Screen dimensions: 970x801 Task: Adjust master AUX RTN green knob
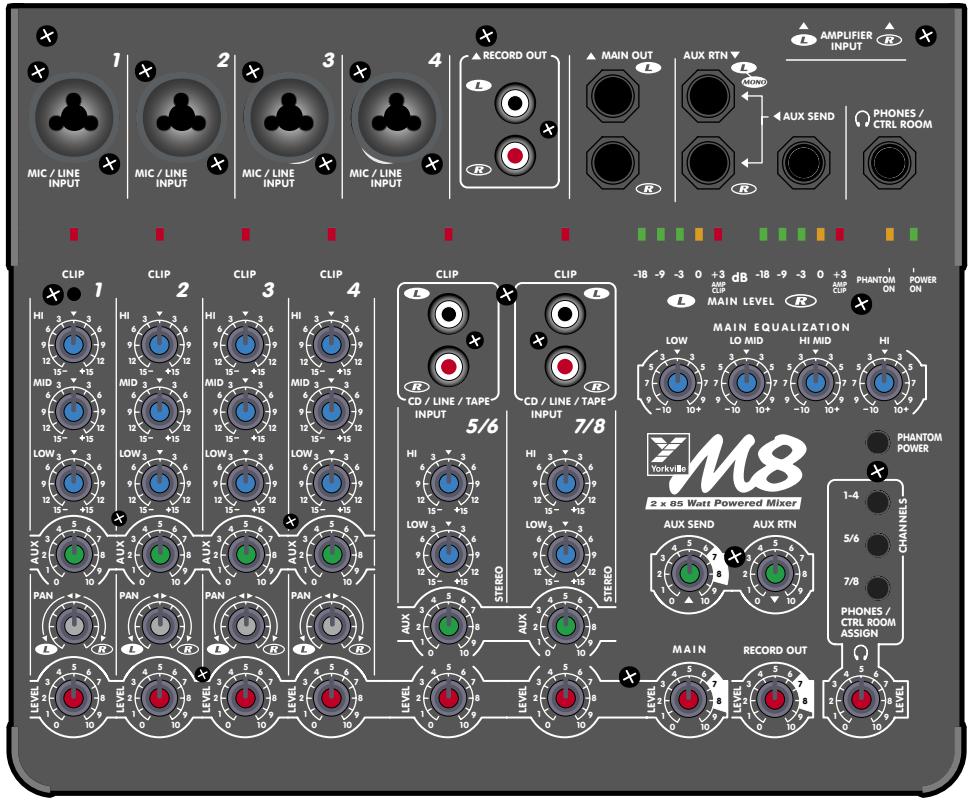click(x=775, y=573)
